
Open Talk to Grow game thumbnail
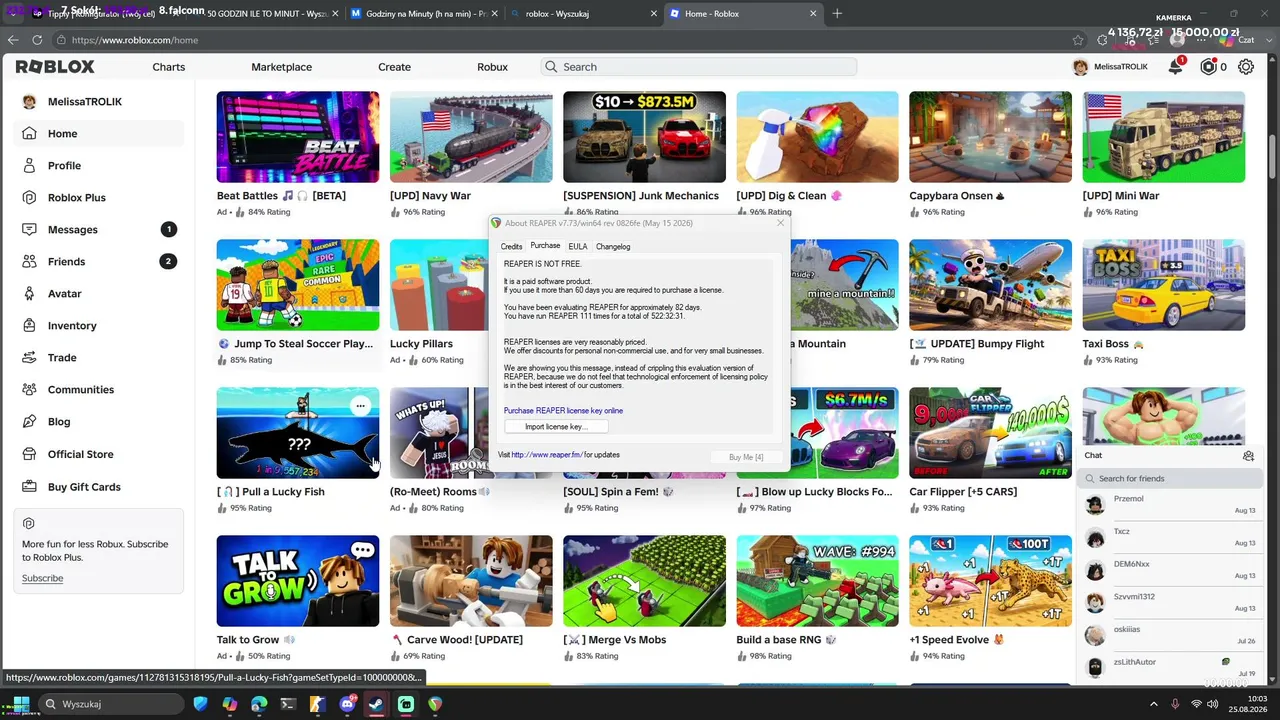pyautogui.click(x=298, y=581)
